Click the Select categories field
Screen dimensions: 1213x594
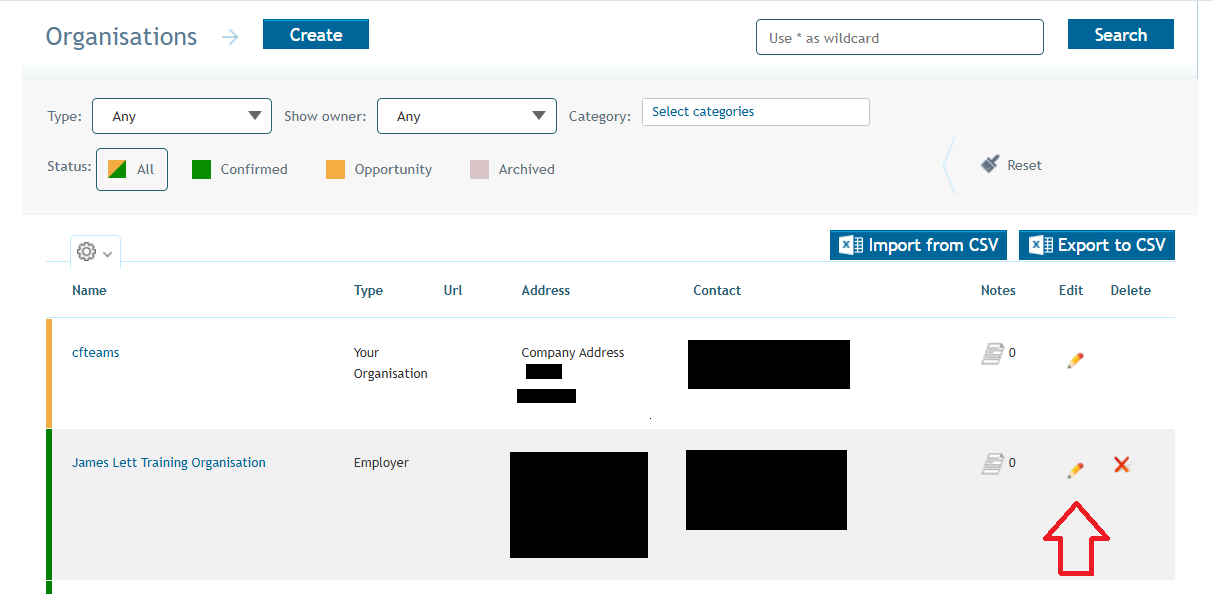[756, 112]
